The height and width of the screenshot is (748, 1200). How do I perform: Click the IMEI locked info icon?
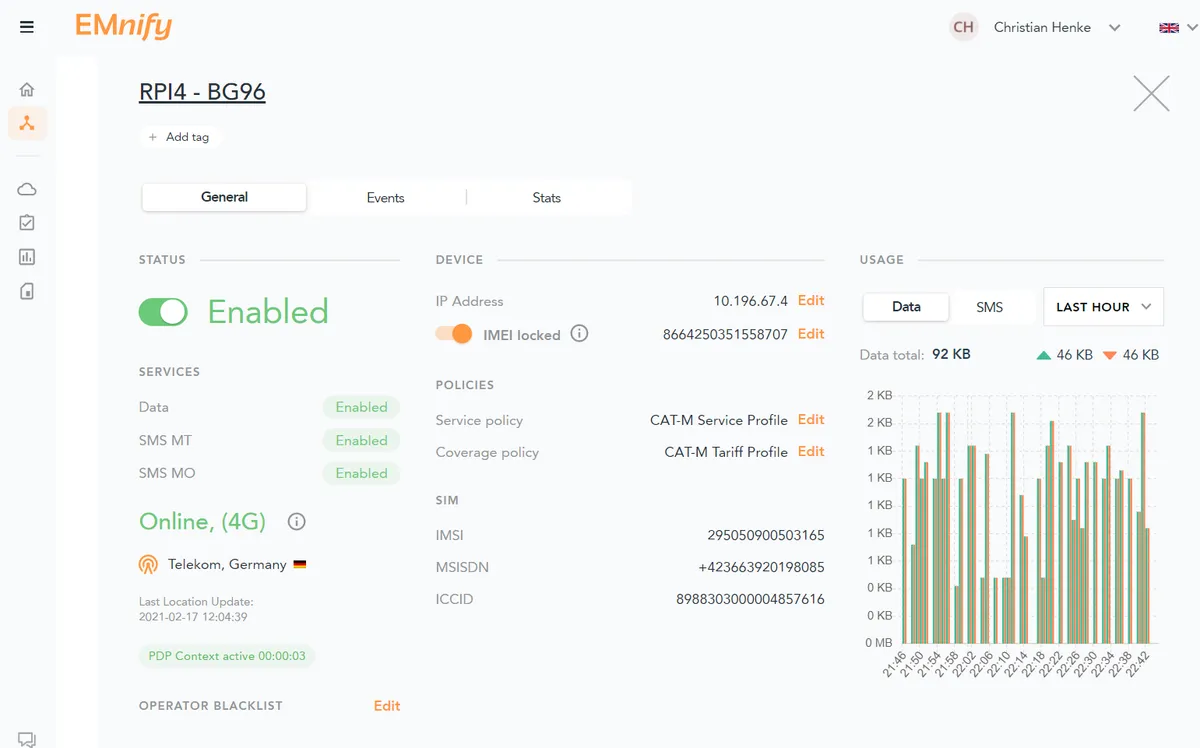coord(579,334)
